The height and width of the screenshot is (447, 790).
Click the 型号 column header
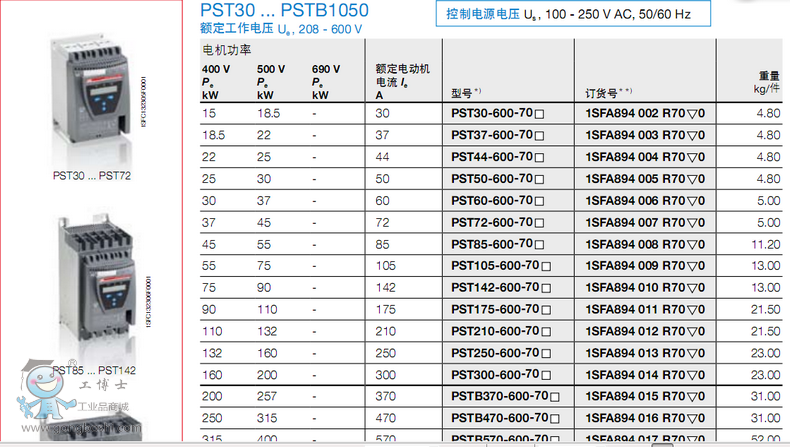466,93
